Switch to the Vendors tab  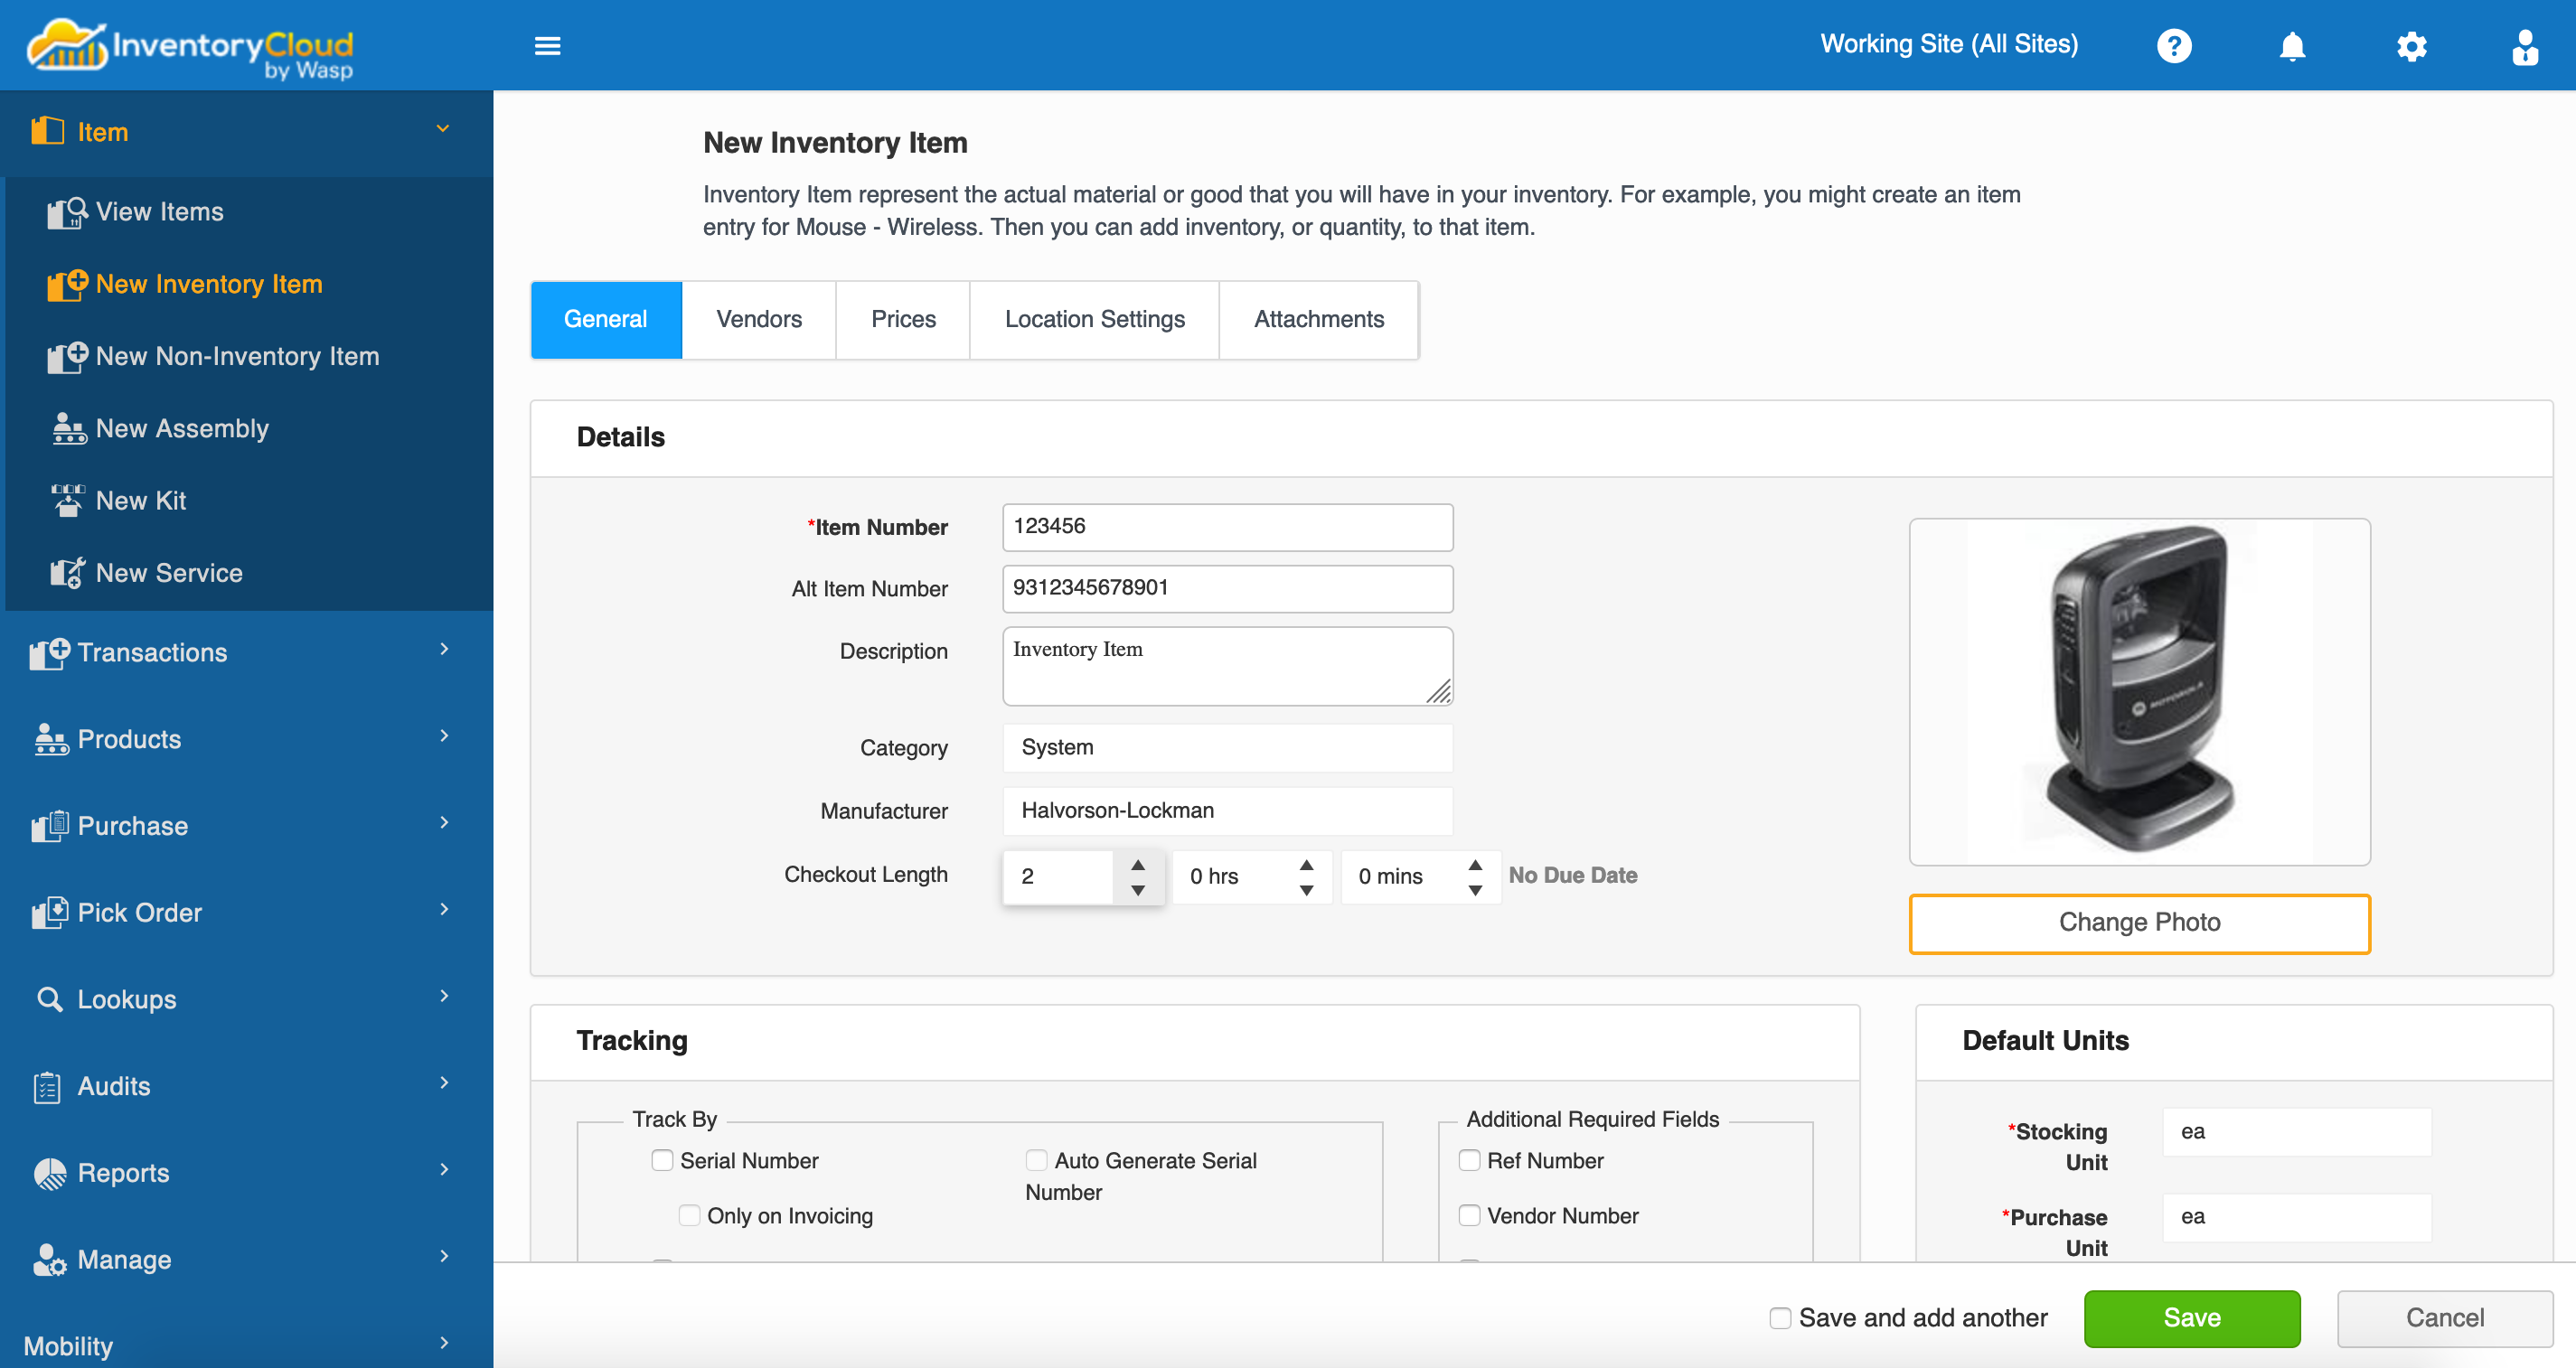pos(759,320)
